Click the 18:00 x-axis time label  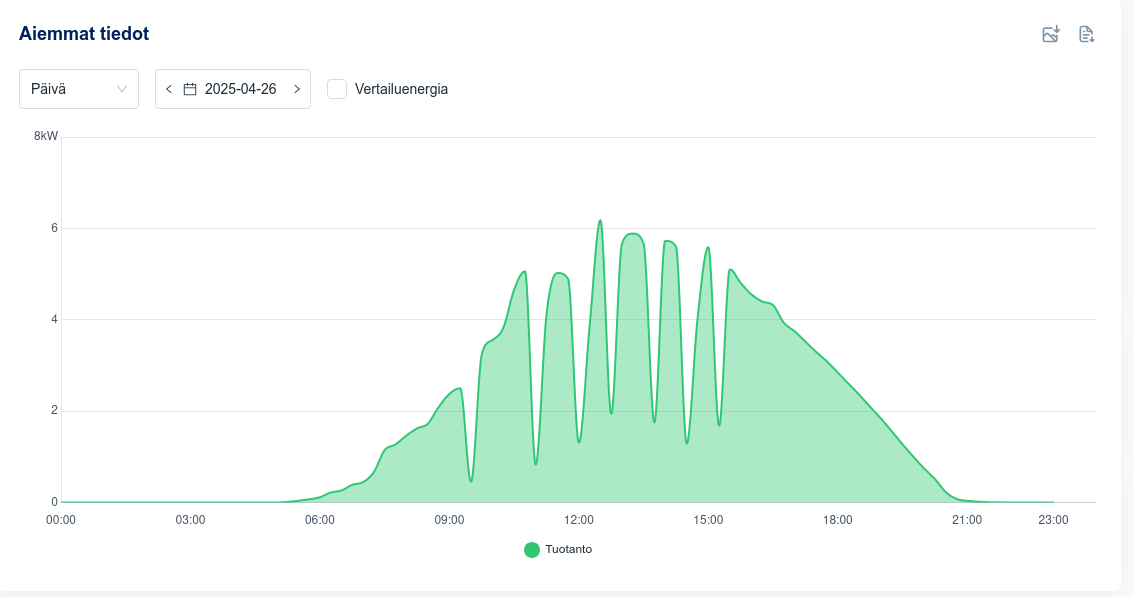838,520
